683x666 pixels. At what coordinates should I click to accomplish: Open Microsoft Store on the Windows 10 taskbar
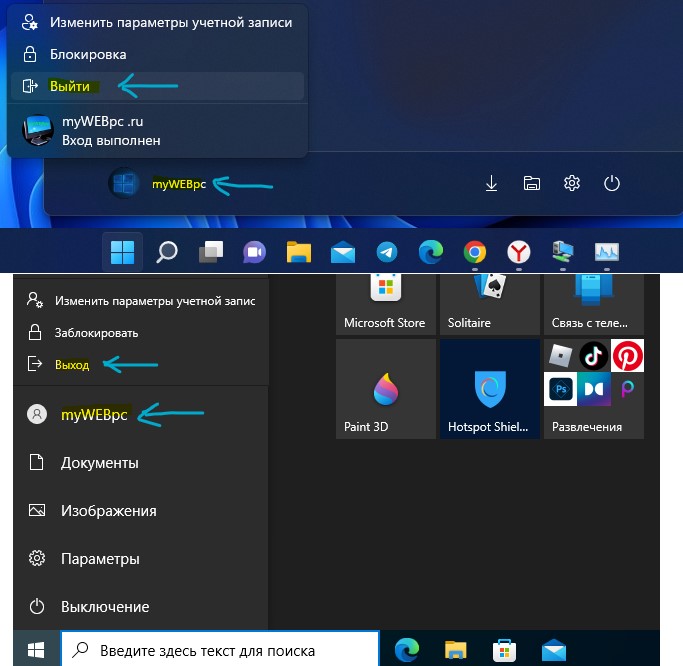pos(504,650)
